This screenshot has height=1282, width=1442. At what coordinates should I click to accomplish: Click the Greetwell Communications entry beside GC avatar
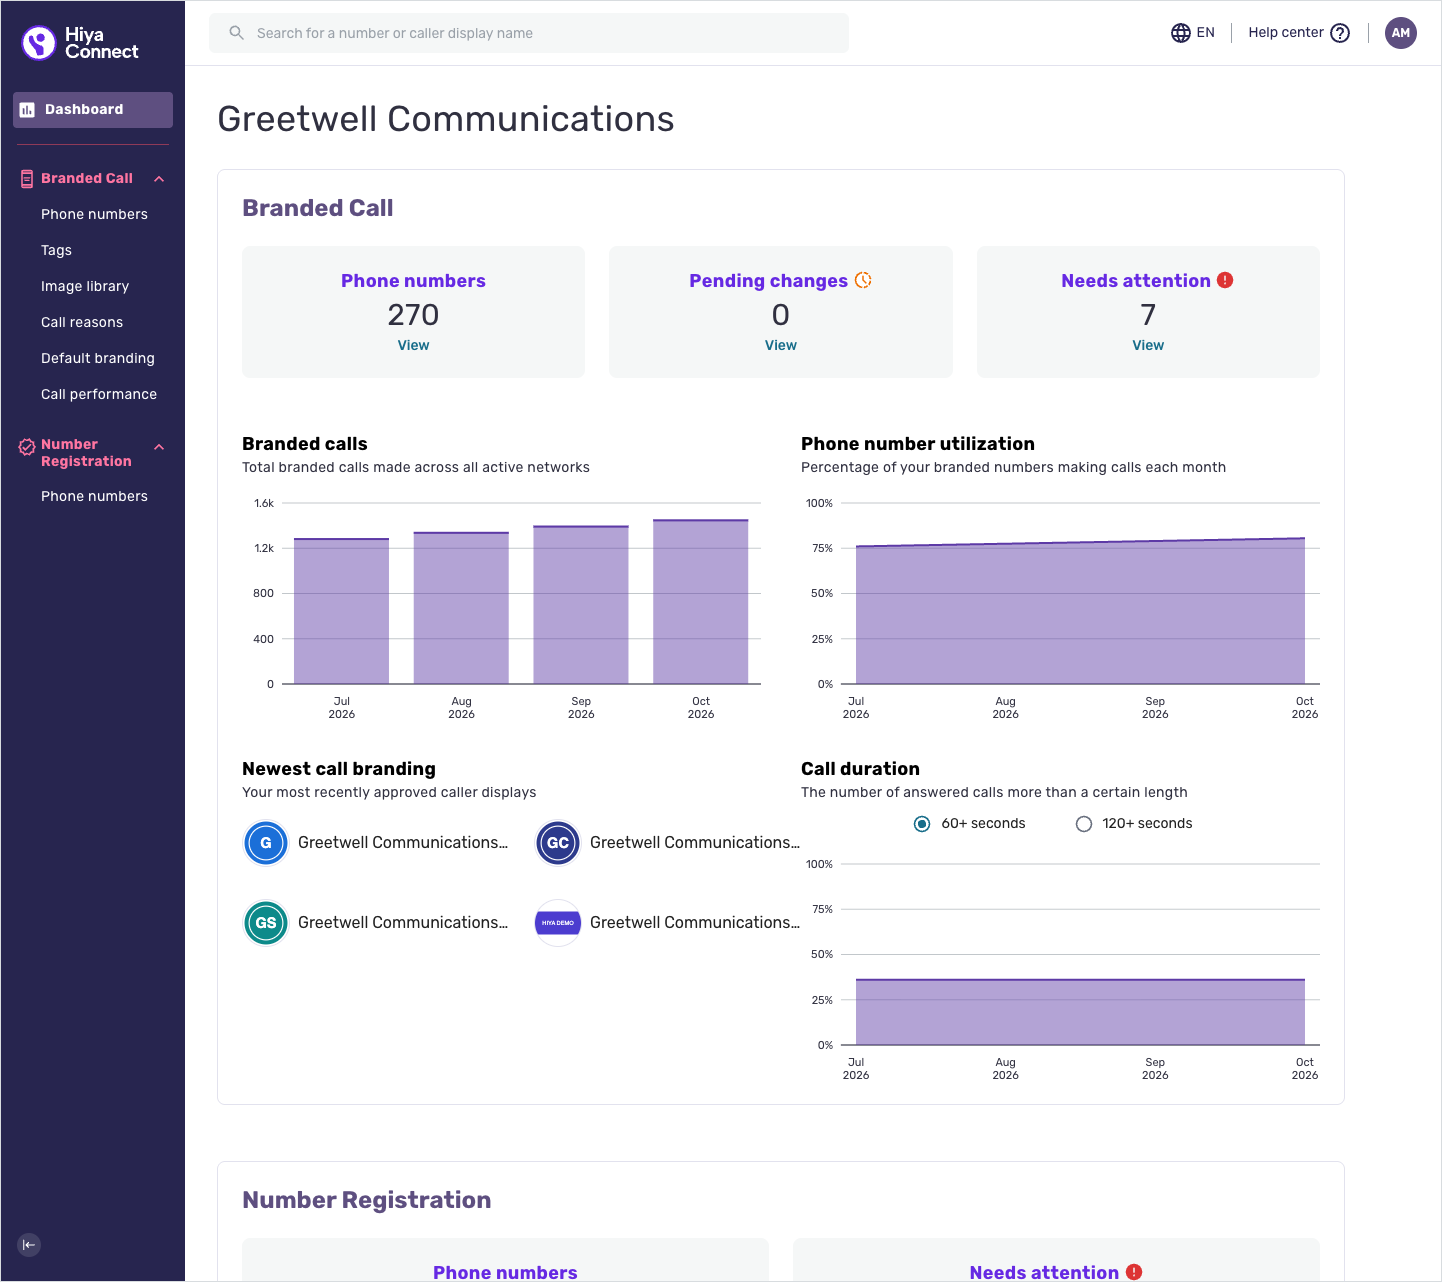[x=695, y=843]
